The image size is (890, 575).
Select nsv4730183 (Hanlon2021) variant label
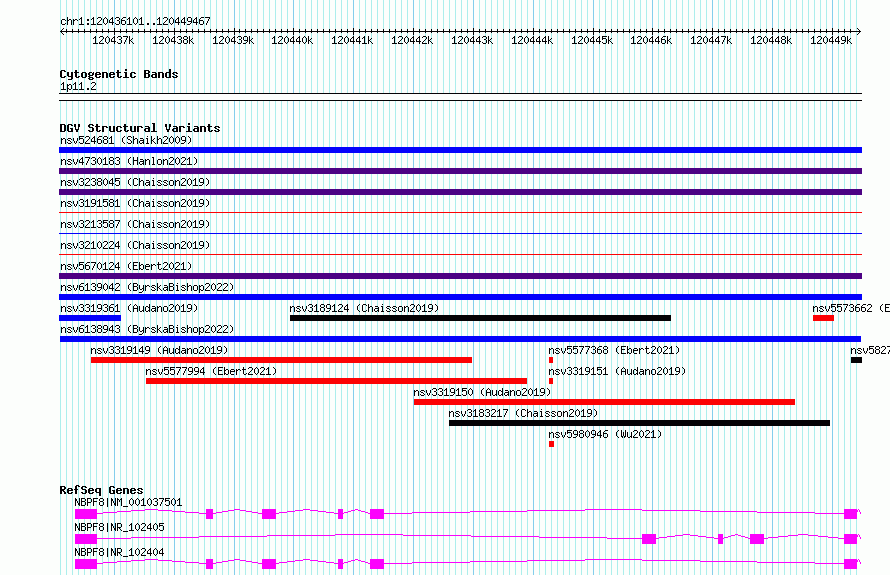coord(129,161)
